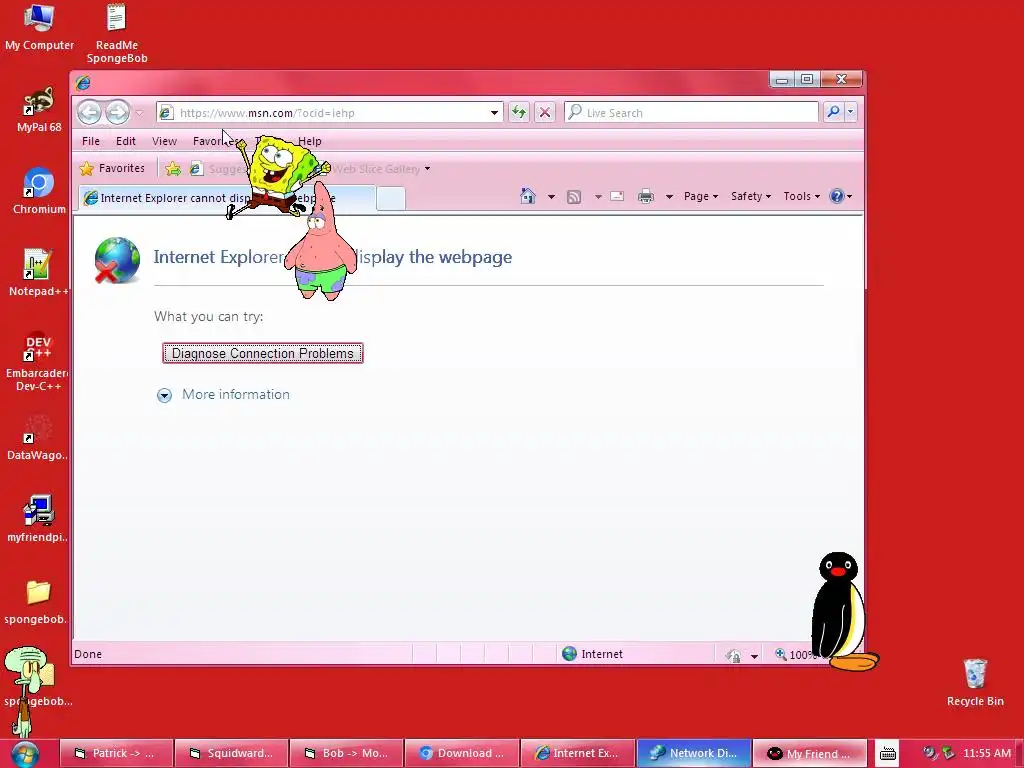Click the Protected Mode icon in status bar
The width and height of the screenshot is (1024, 768).
click(733, 654)
